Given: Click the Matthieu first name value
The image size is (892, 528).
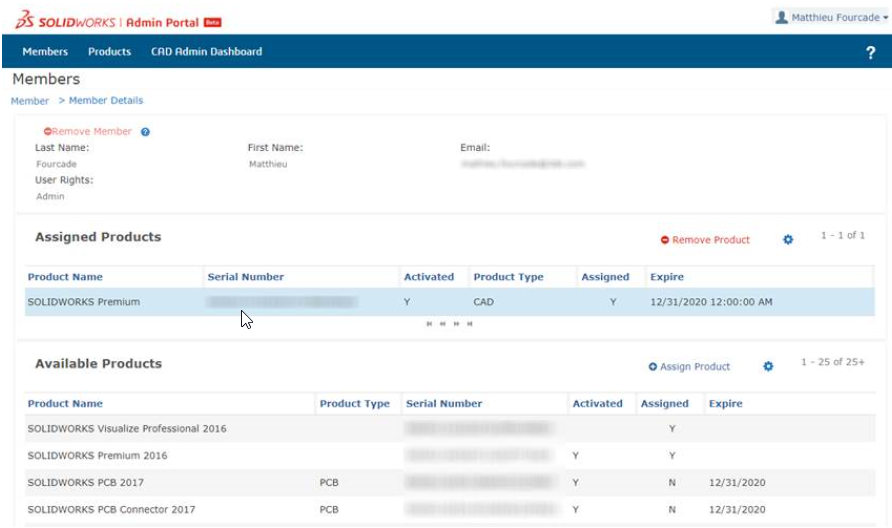Looking at the screenshot, I should coord(268,164).
